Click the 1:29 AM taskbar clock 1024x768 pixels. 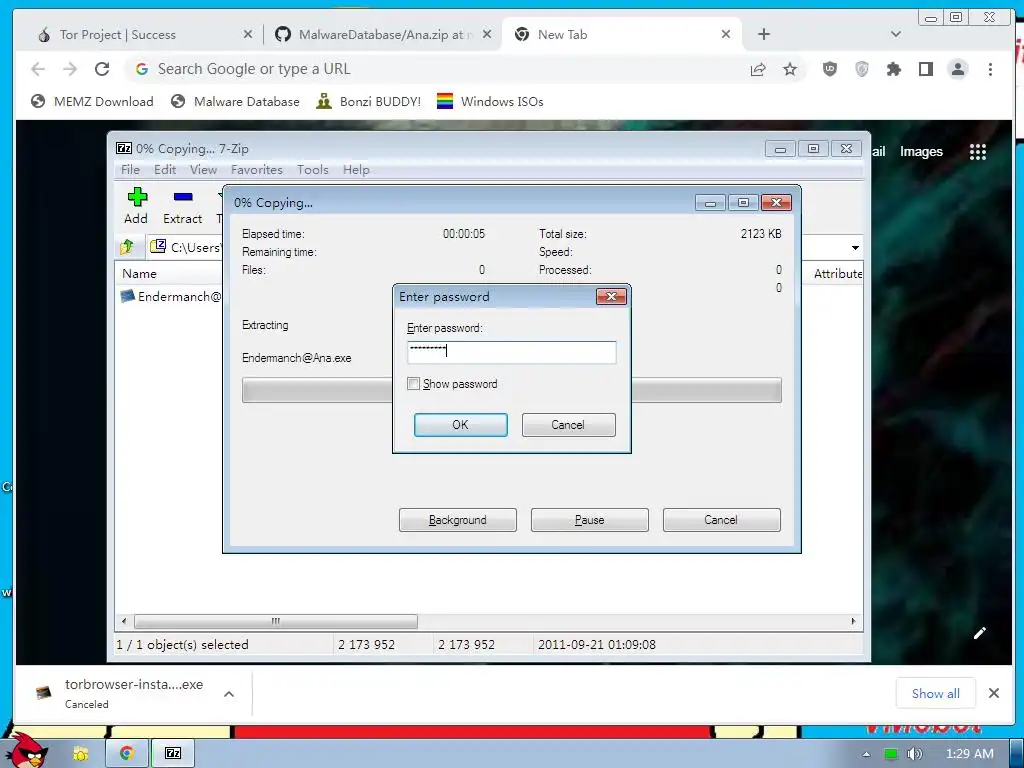coord(970,754)
